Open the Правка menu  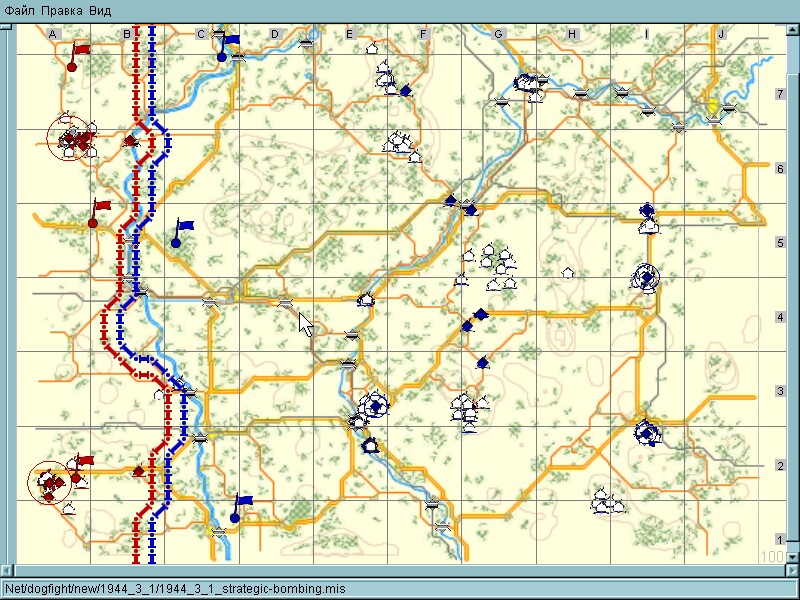click(x=62, y=10)
